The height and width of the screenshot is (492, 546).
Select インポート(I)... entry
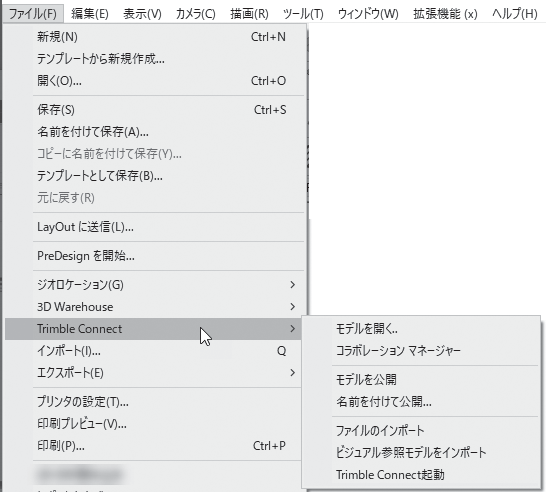pos(153,351)
